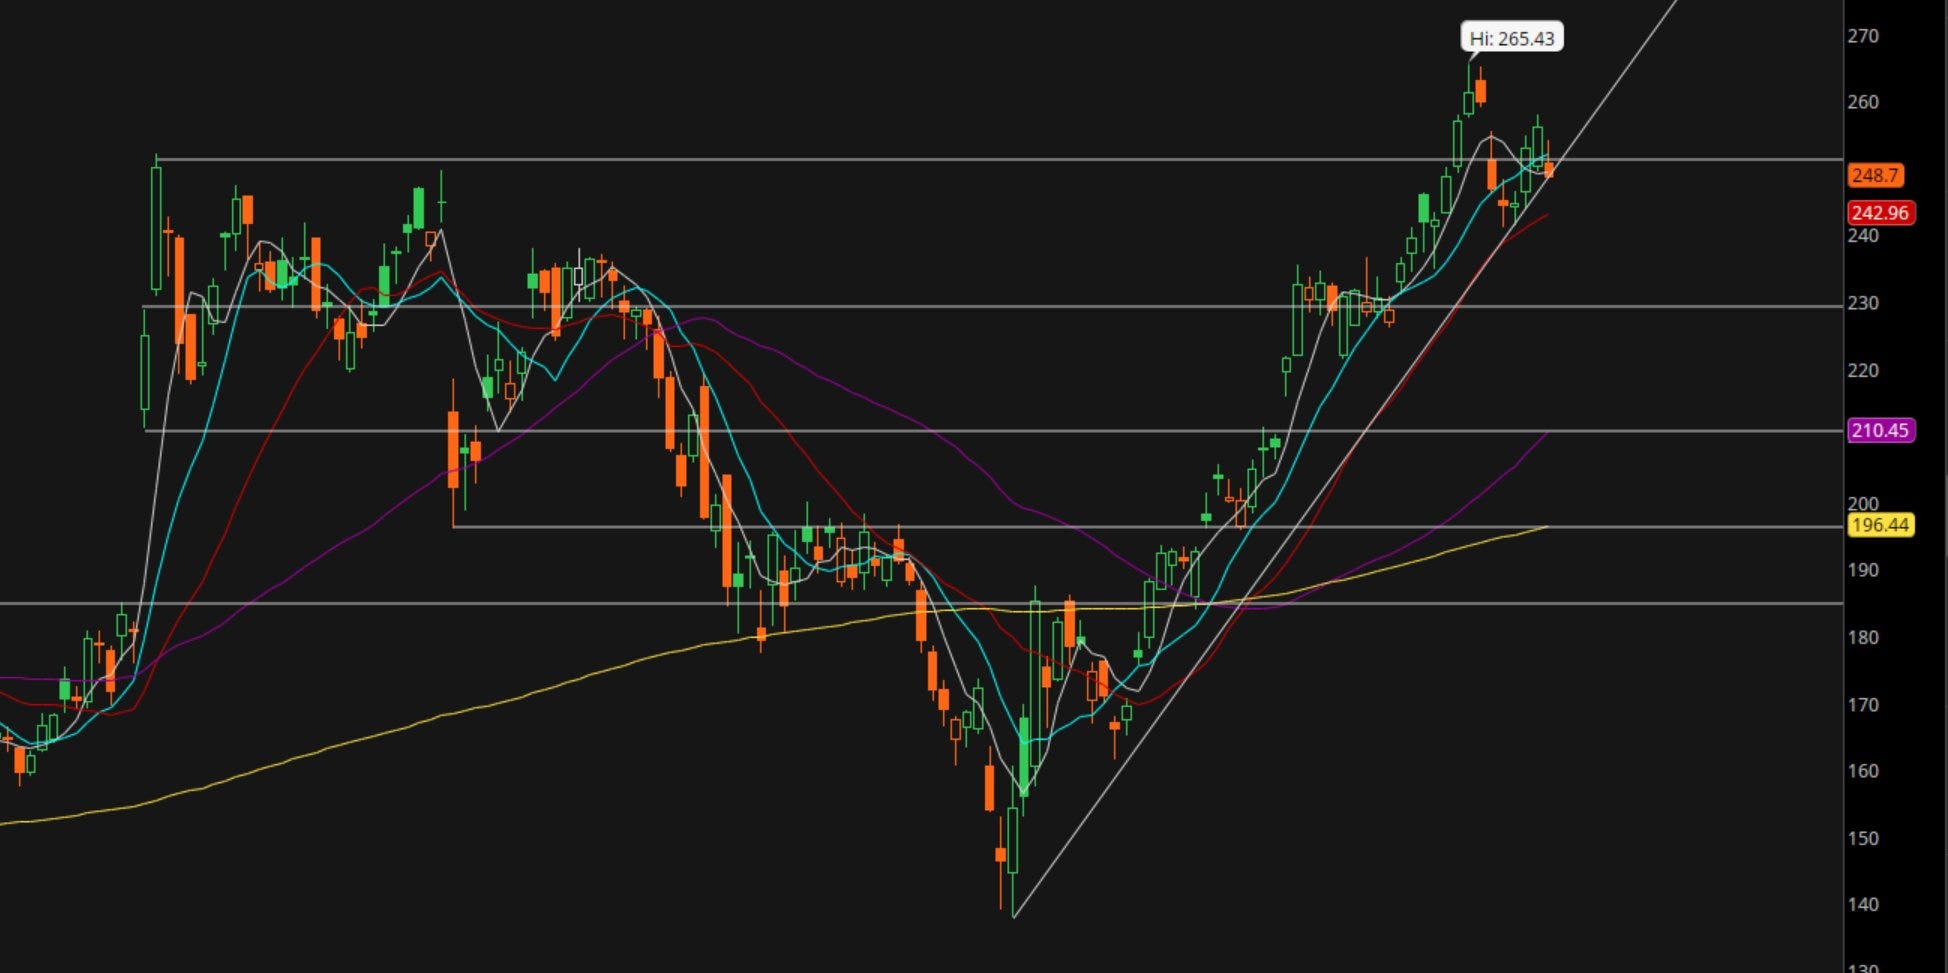Viewport: 1948px width, 973px height.
Task: Click the 220 price axis label
Action: tap(1863, 371)
